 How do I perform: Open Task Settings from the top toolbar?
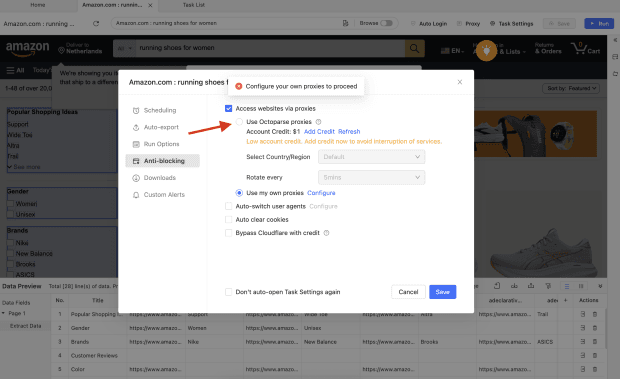tap(512, 24)
